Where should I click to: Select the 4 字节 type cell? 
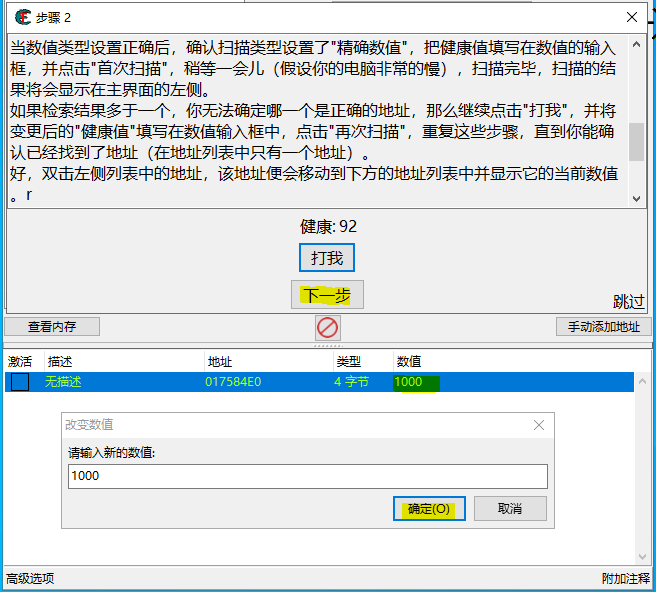pos(351,382)
